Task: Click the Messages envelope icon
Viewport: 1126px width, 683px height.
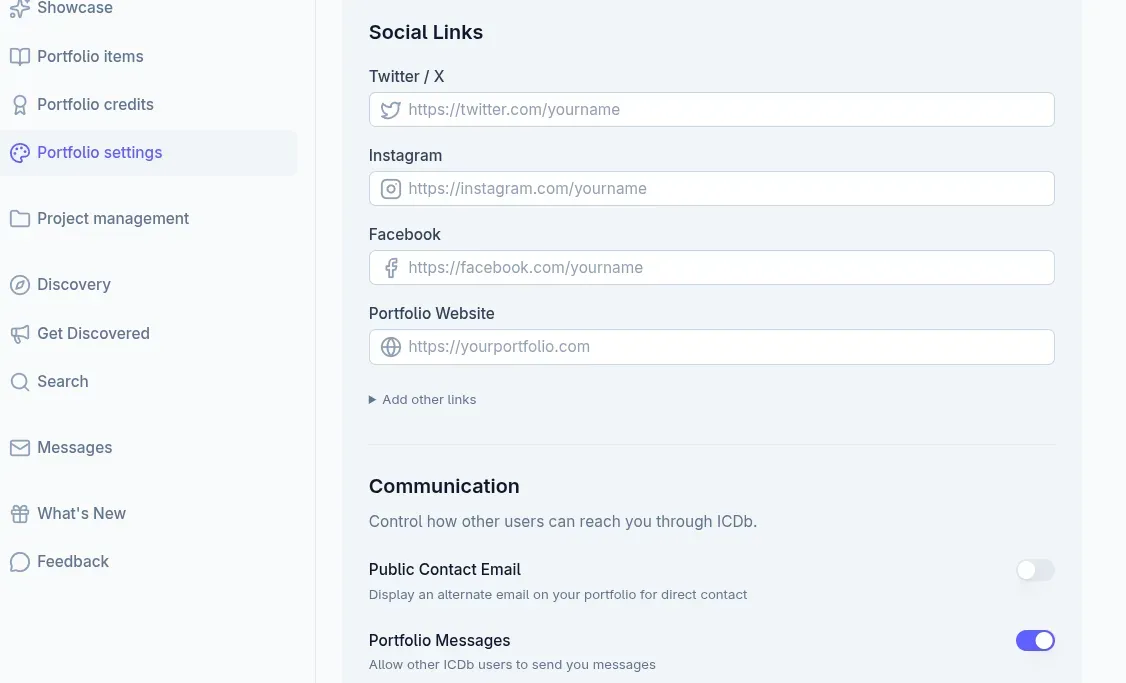Action: pos(20,447)
